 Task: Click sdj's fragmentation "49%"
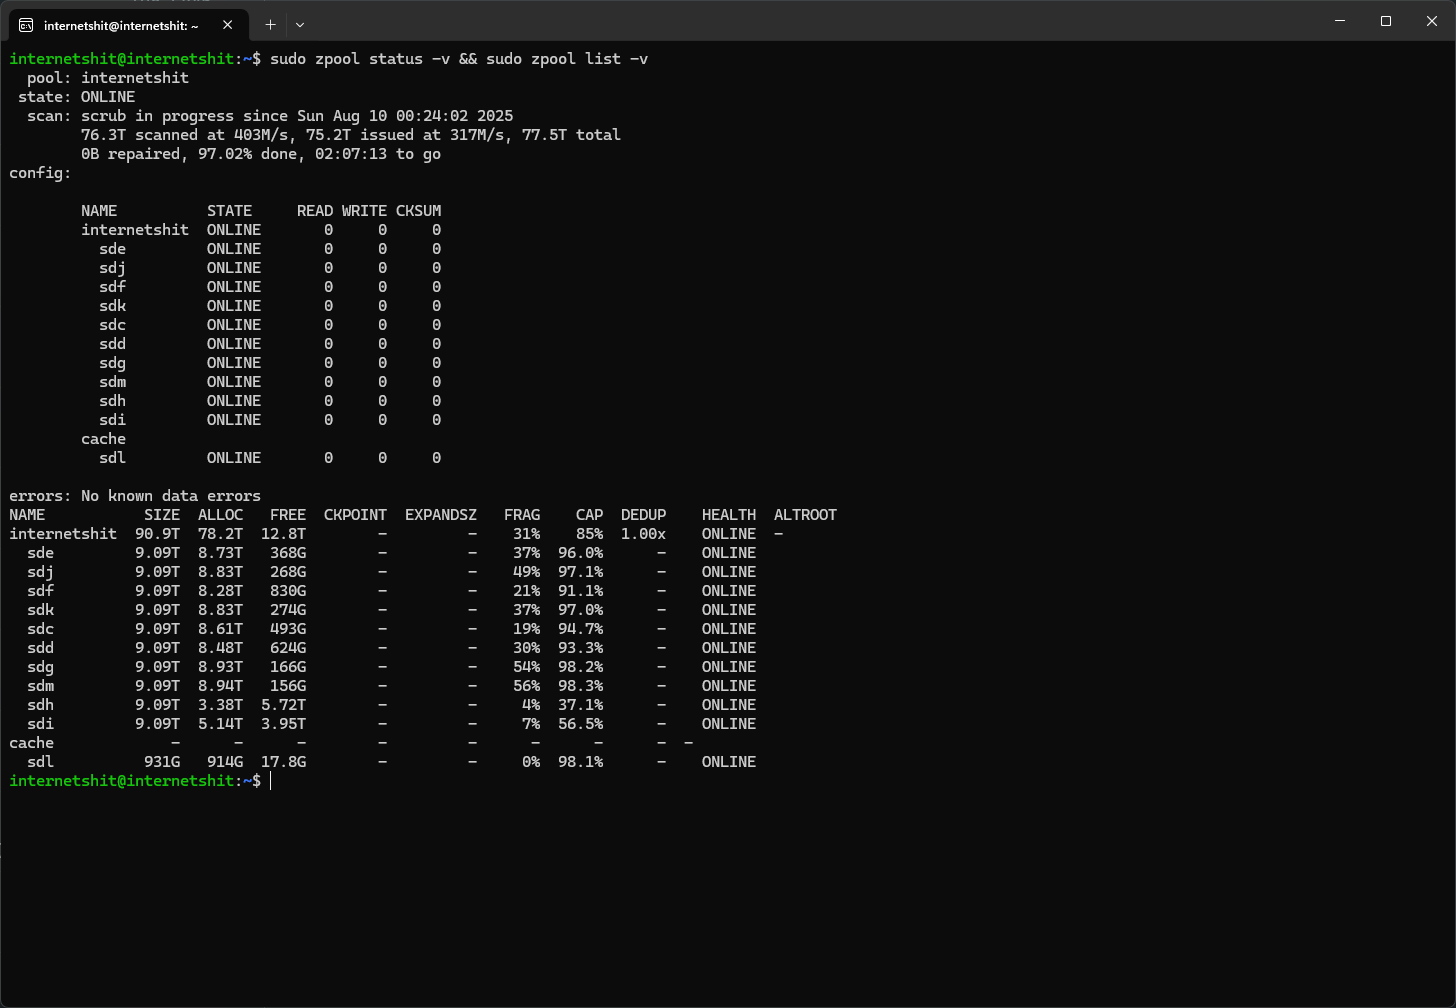(526, 572)
